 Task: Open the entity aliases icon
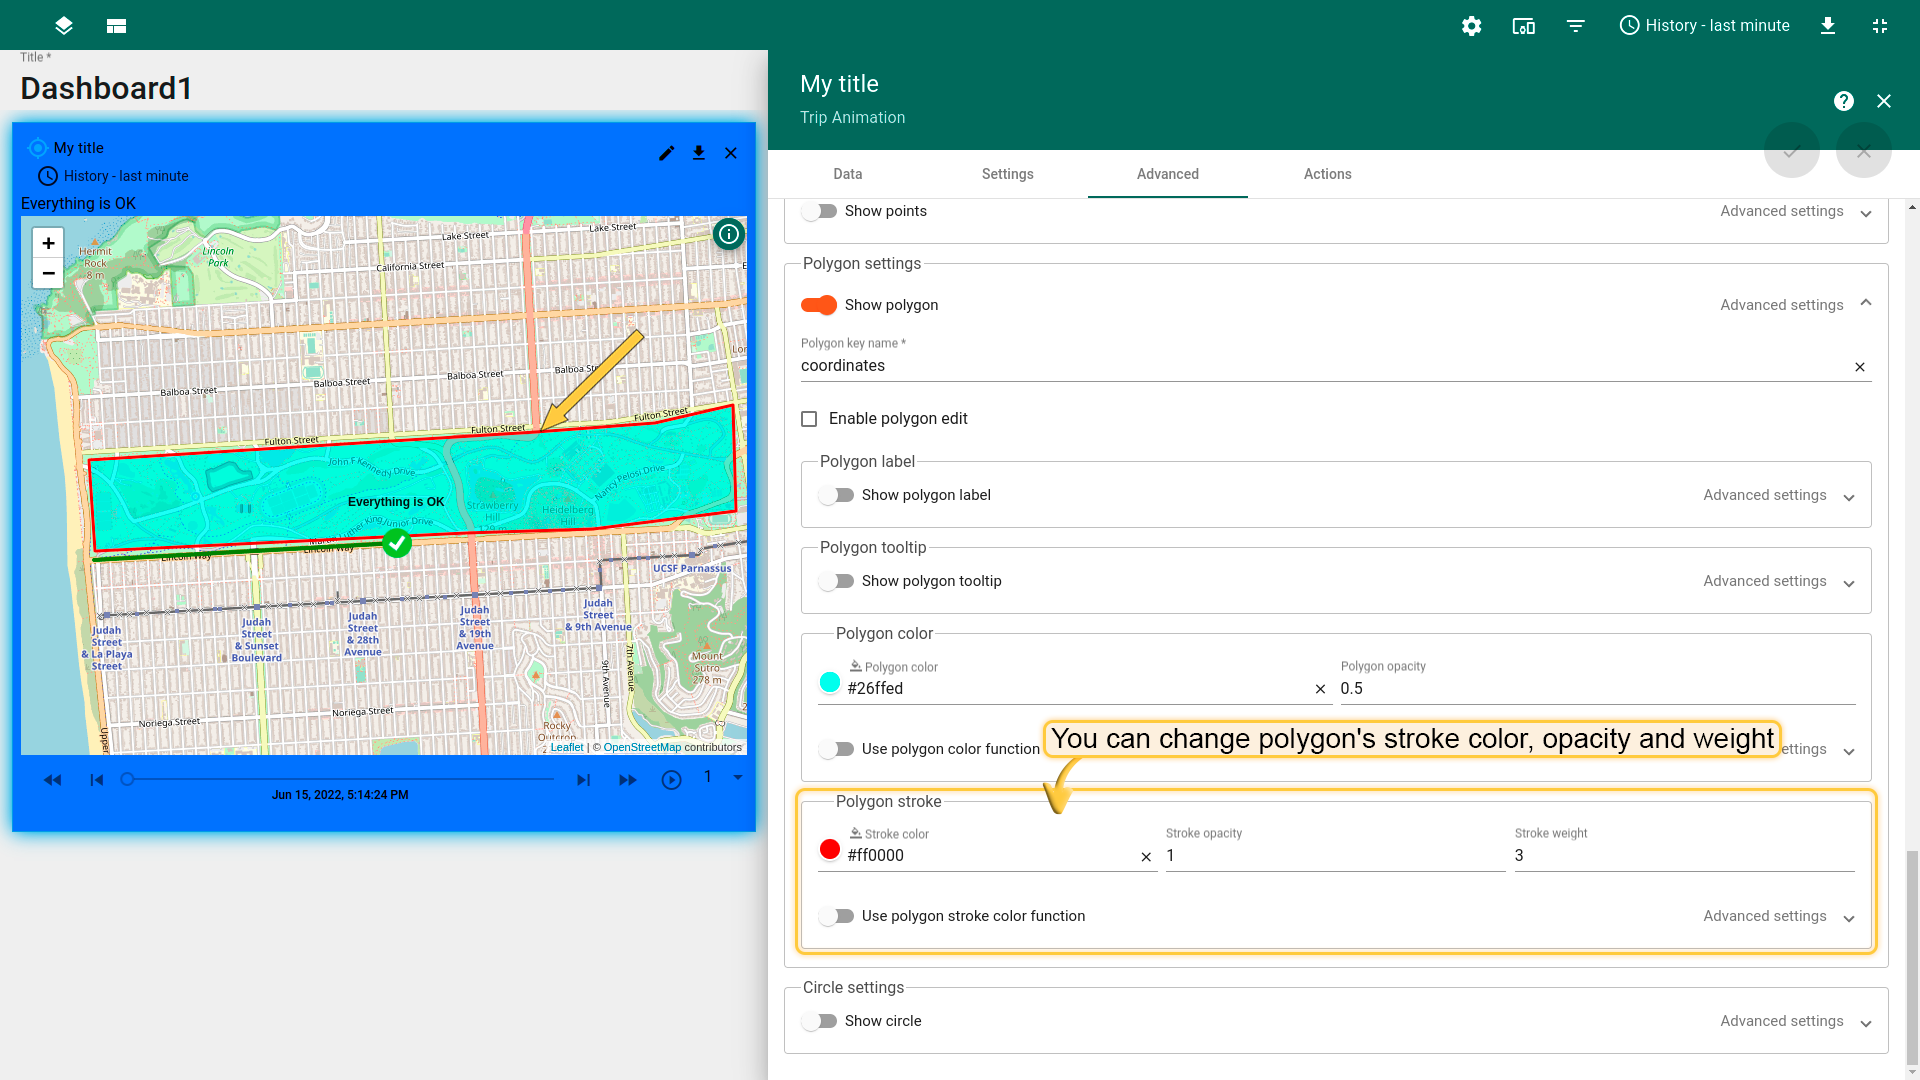(x=1523, y=26)
